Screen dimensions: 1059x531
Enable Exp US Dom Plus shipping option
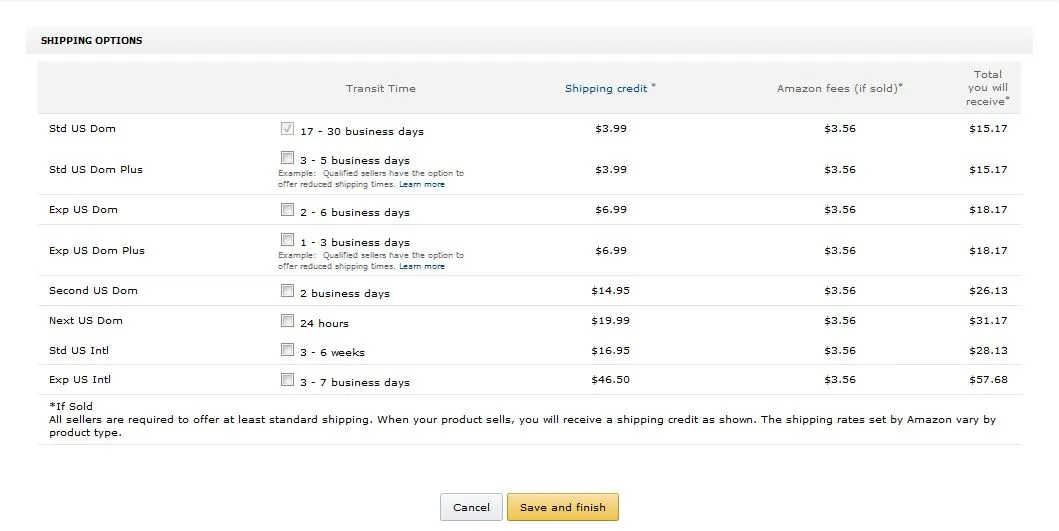click(x=287, y=241)
